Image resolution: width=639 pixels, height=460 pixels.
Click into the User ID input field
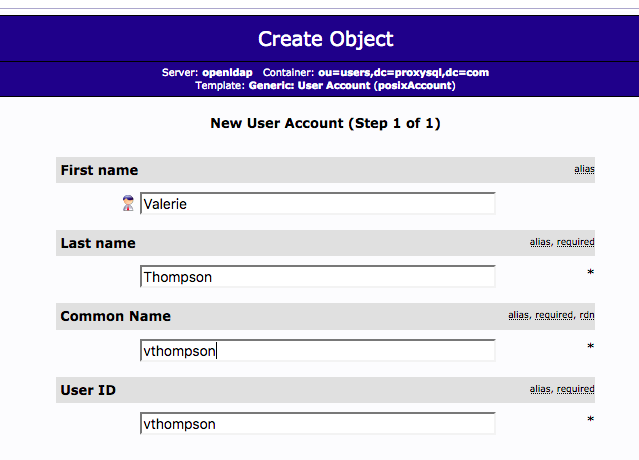tap(318, 424)
